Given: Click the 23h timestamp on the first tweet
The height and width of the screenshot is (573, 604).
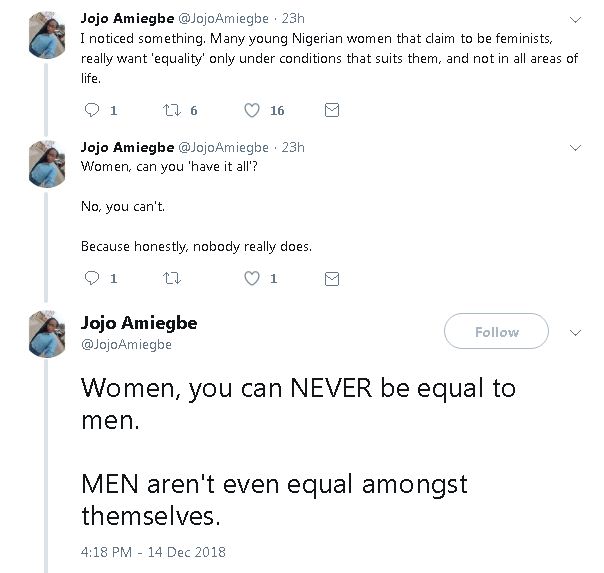Looking at the screenshot, I should coord(293,19).
